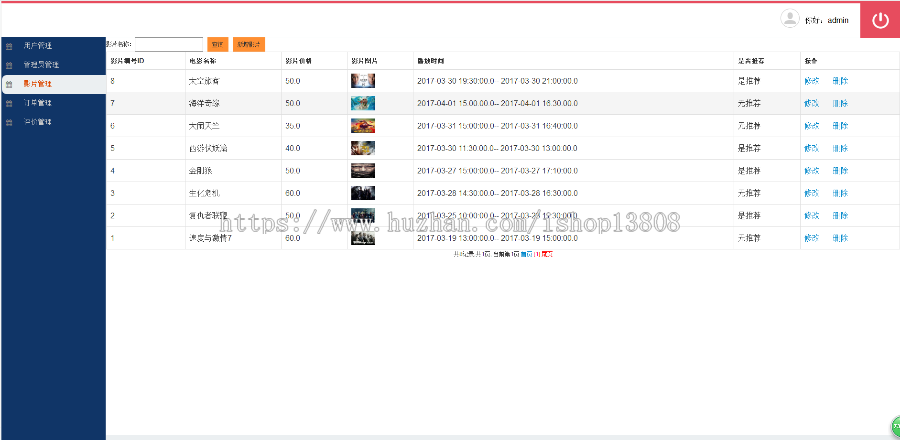Open the 订单管理 order management menu
Viewport: 900px width, 440px height.
(38, 103)
